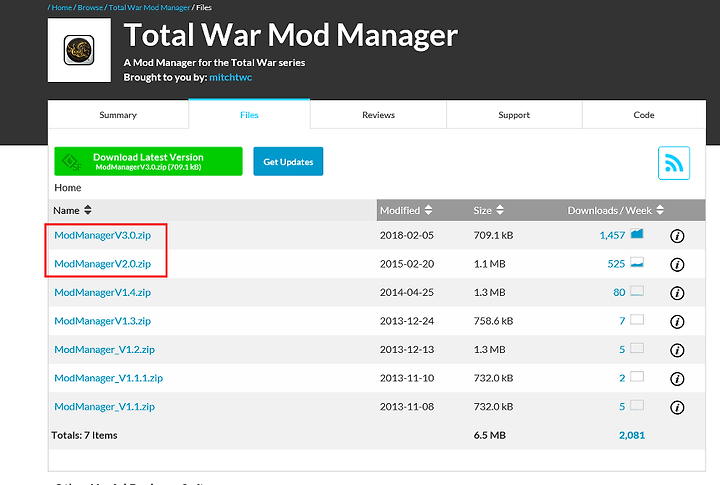Go to Home in the breadcrumb
The image size is (720, 485).
62,7
